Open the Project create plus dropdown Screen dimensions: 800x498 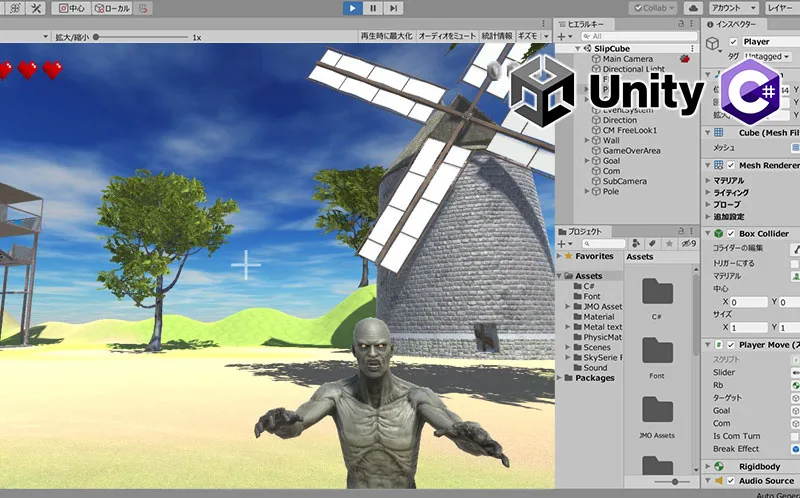565,244
